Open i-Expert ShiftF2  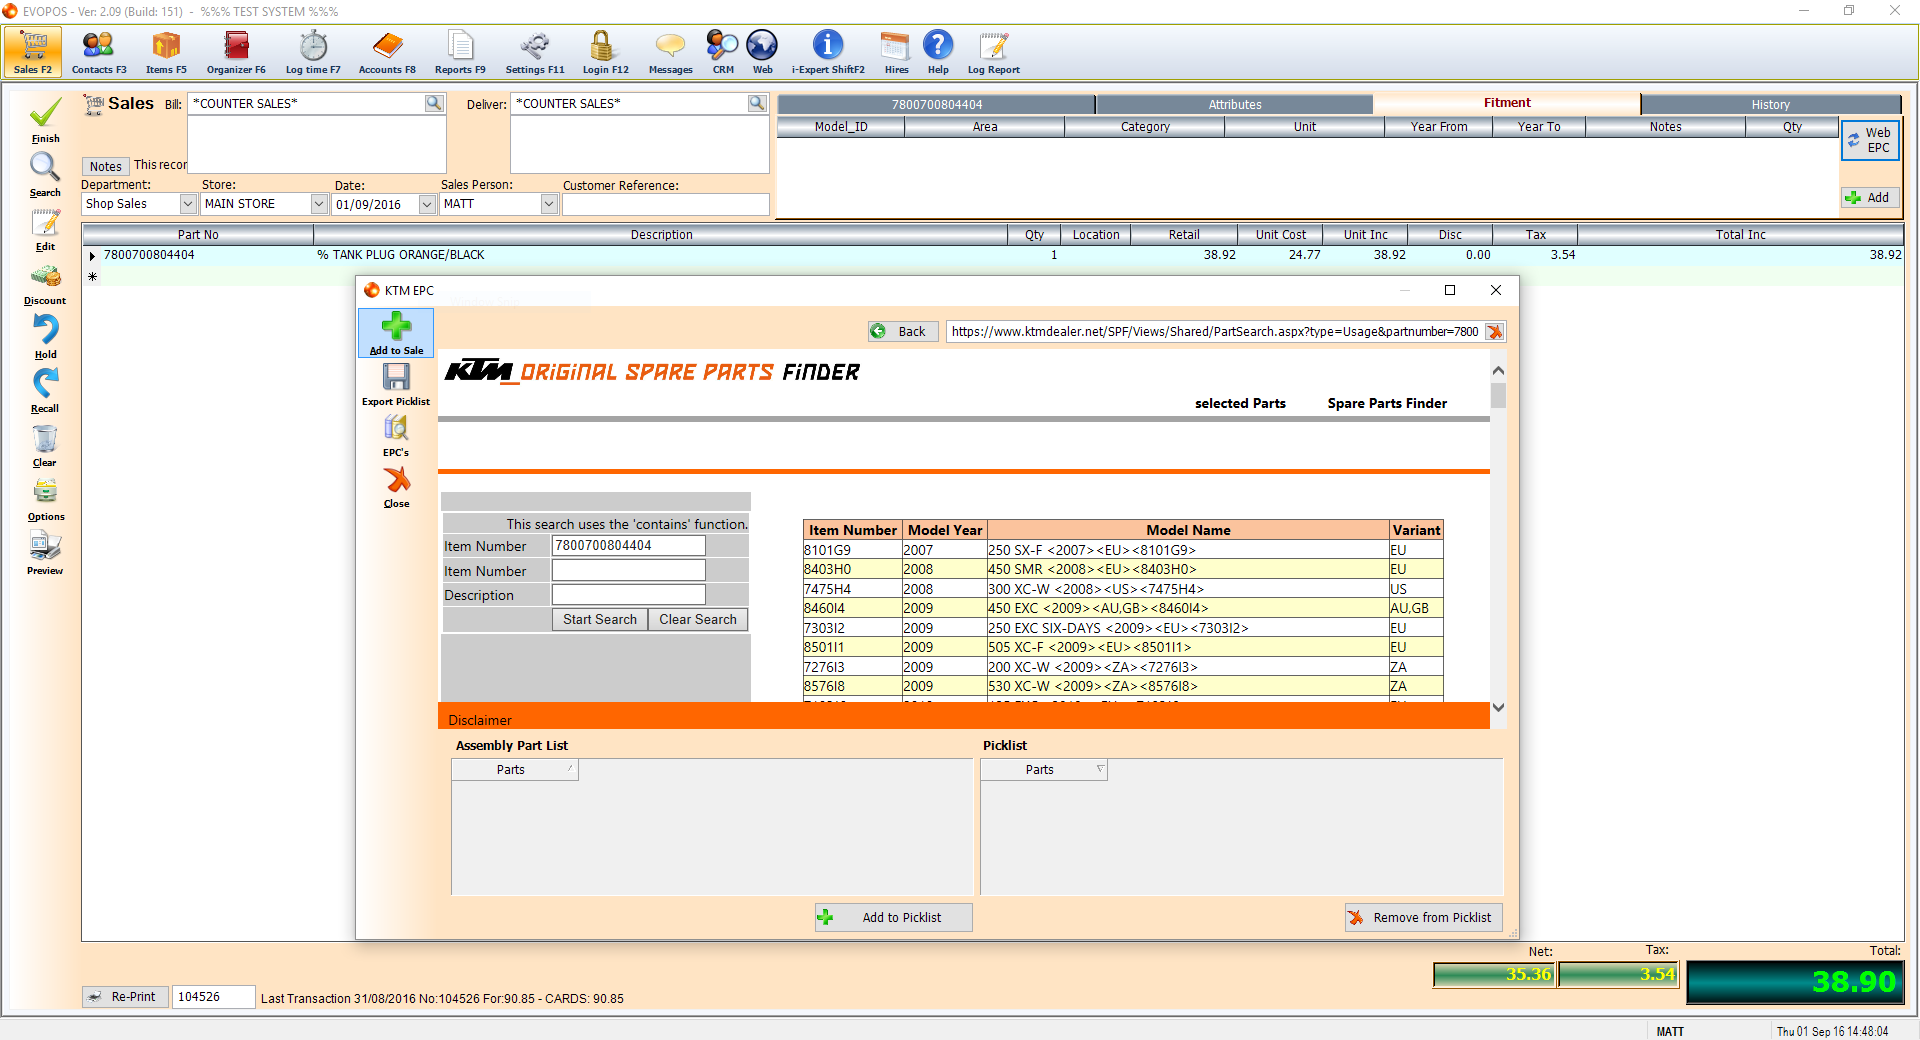pos(828,52)
